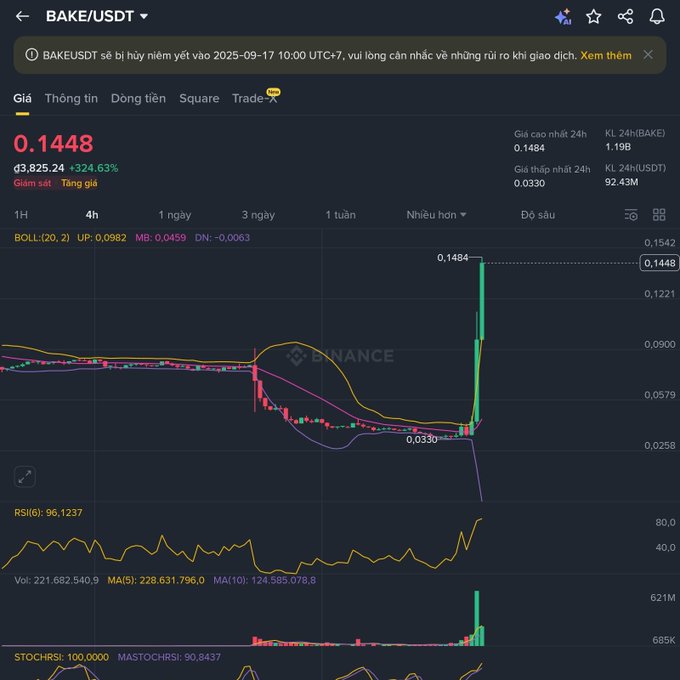Tap the +324.63% change value

coord(94,168)
